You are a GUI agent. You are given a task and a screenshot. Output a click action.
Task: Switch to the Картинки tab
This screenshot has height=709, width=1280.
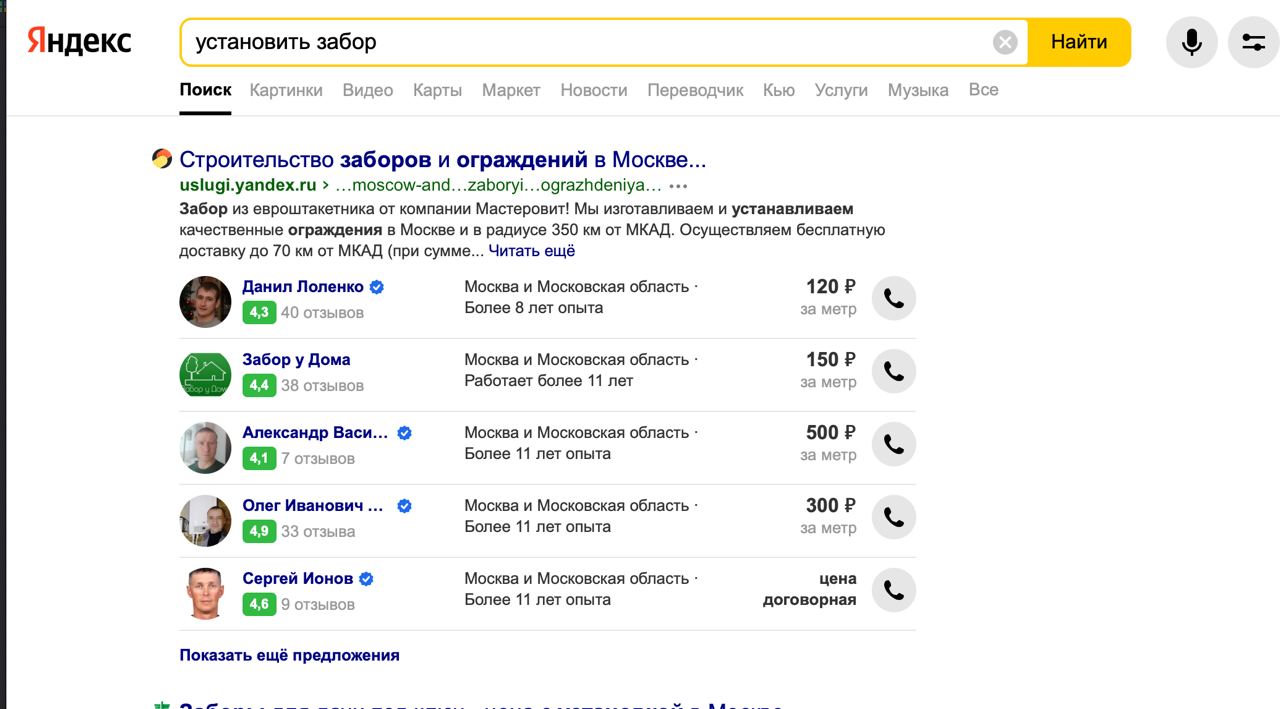[286, 90]
